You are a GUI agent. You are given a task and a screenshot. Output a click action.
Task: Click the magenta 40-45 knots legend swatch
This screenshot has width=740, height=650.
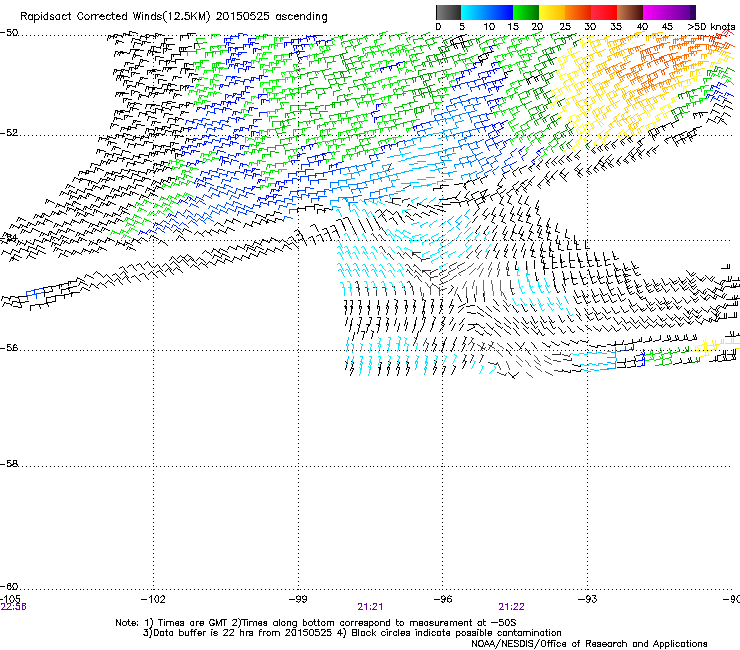656,12
